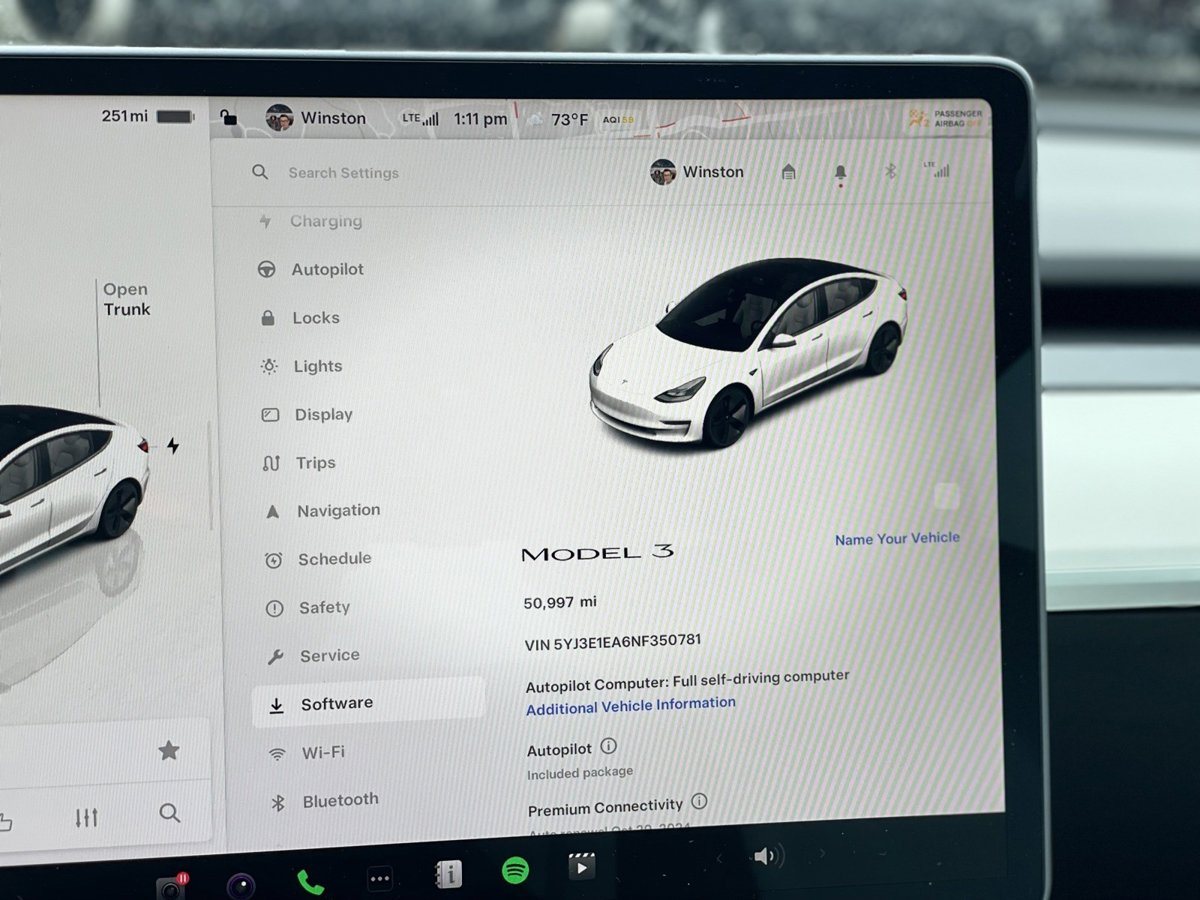Open the HomeLink garage icon
The image size is (1200, 900).
(x=789, y=173)
